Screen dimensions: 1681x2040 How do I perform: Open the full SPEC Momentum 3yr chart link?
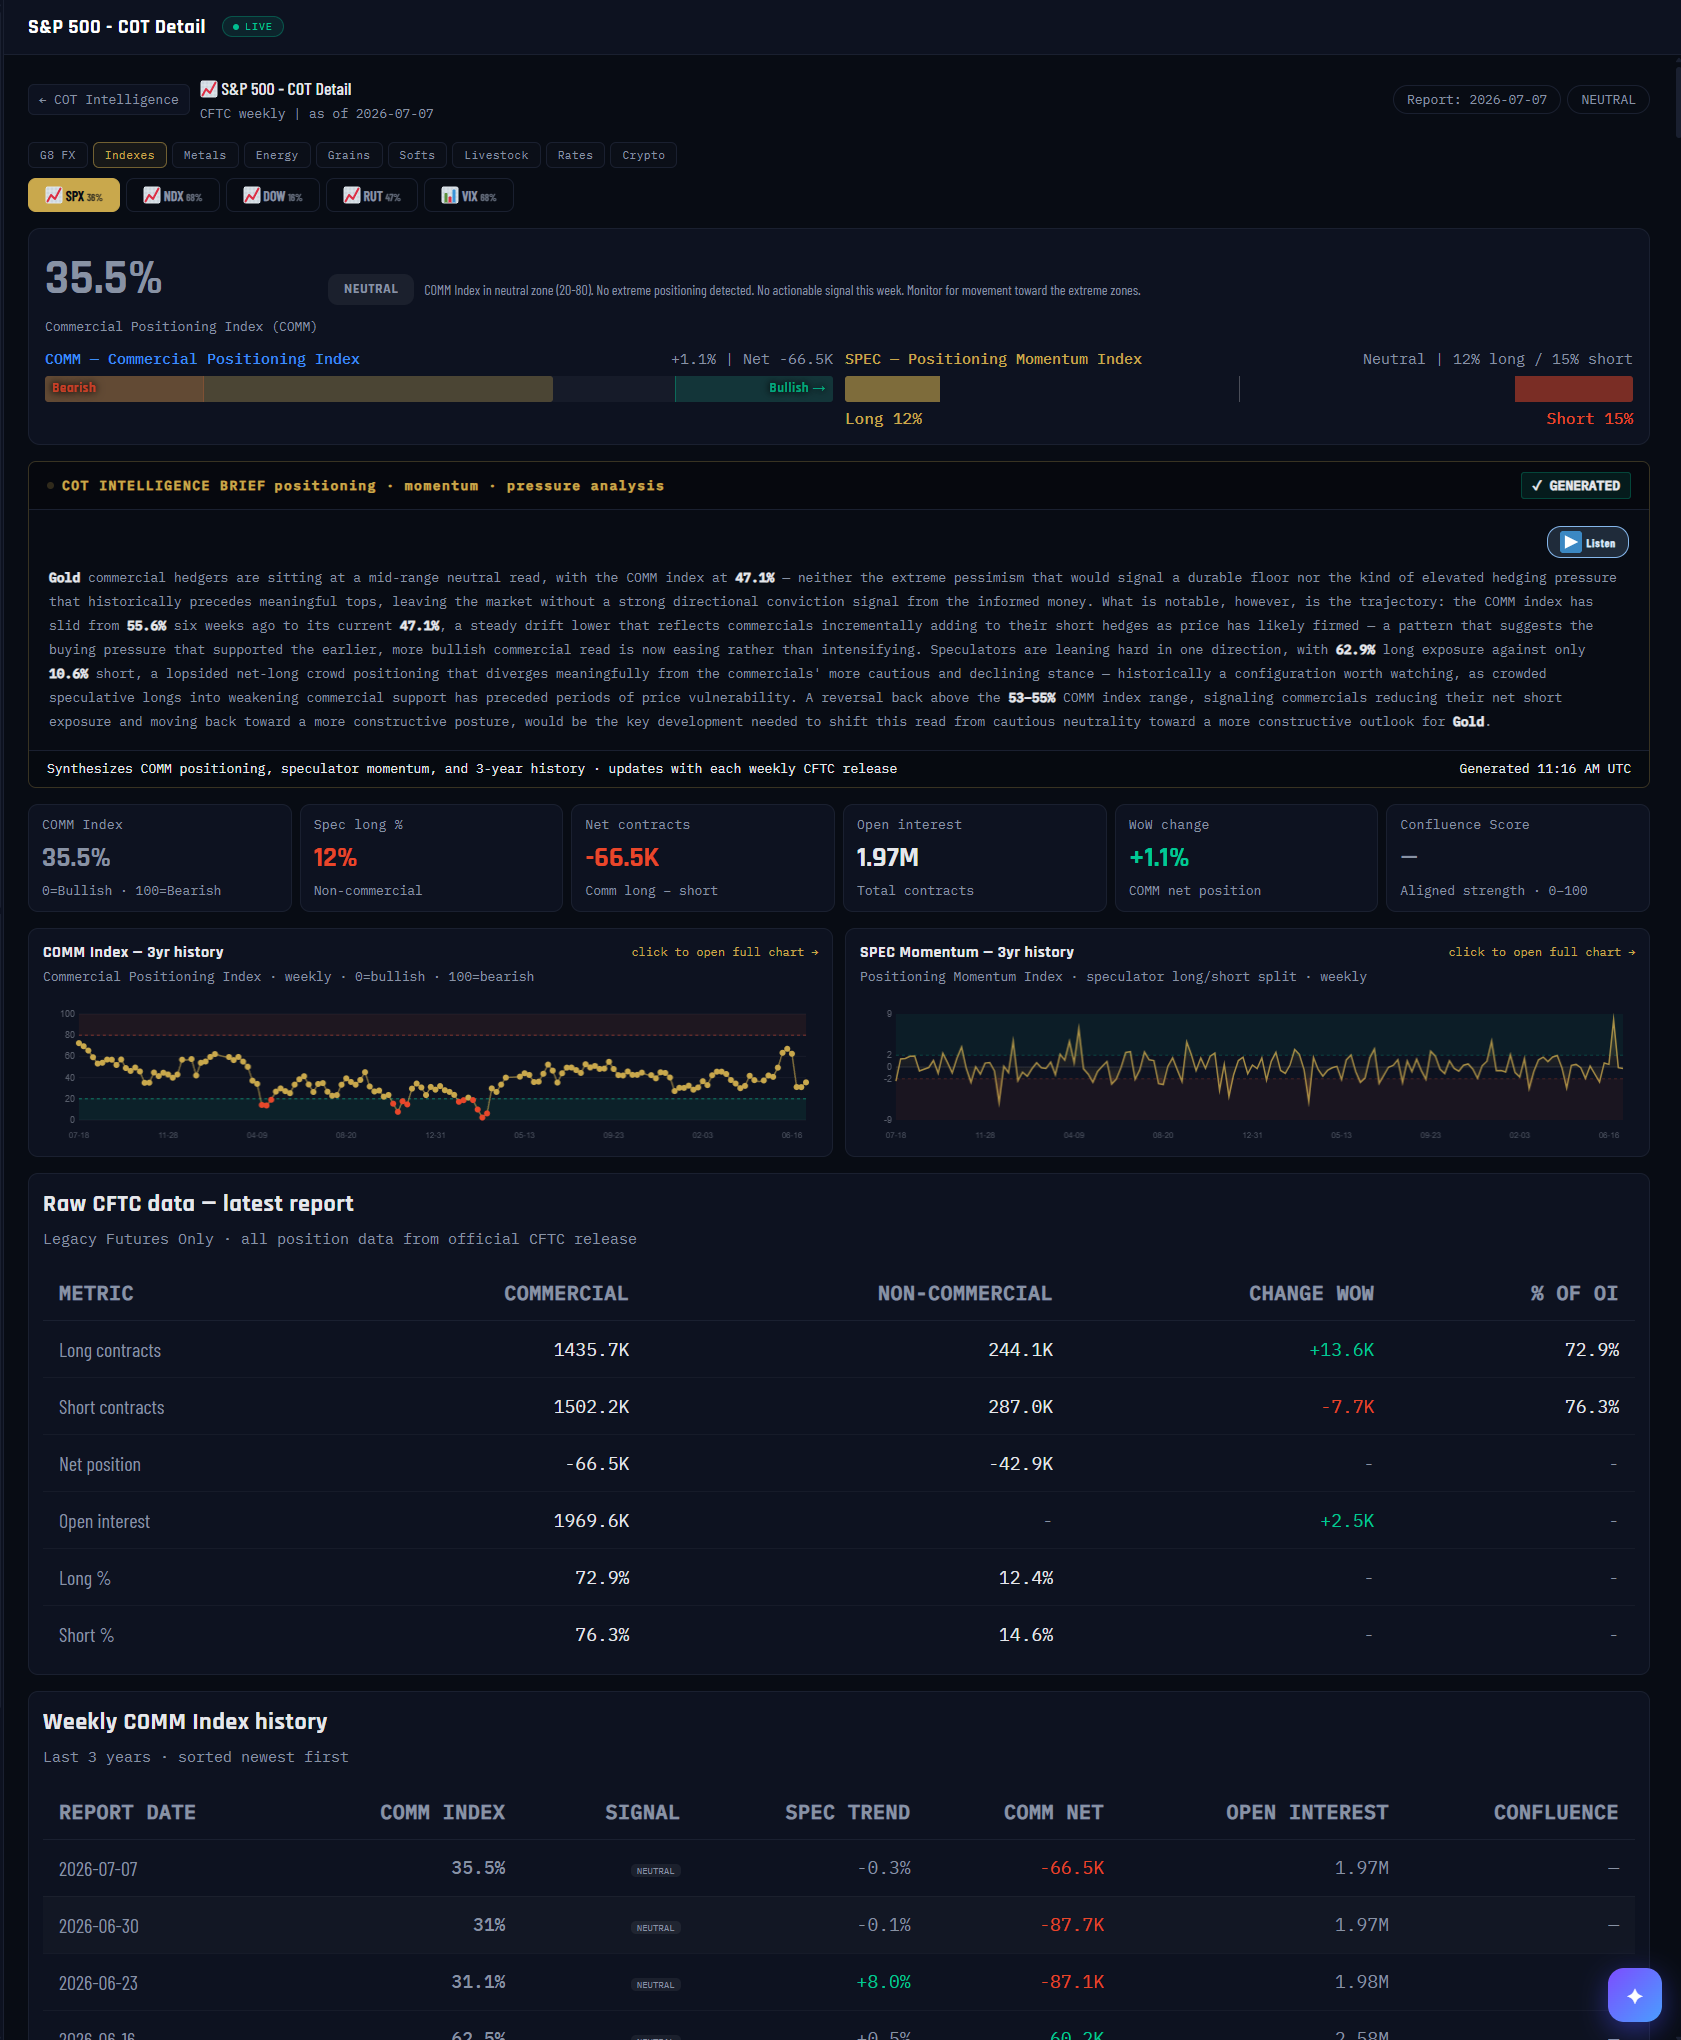[1542, 952]
